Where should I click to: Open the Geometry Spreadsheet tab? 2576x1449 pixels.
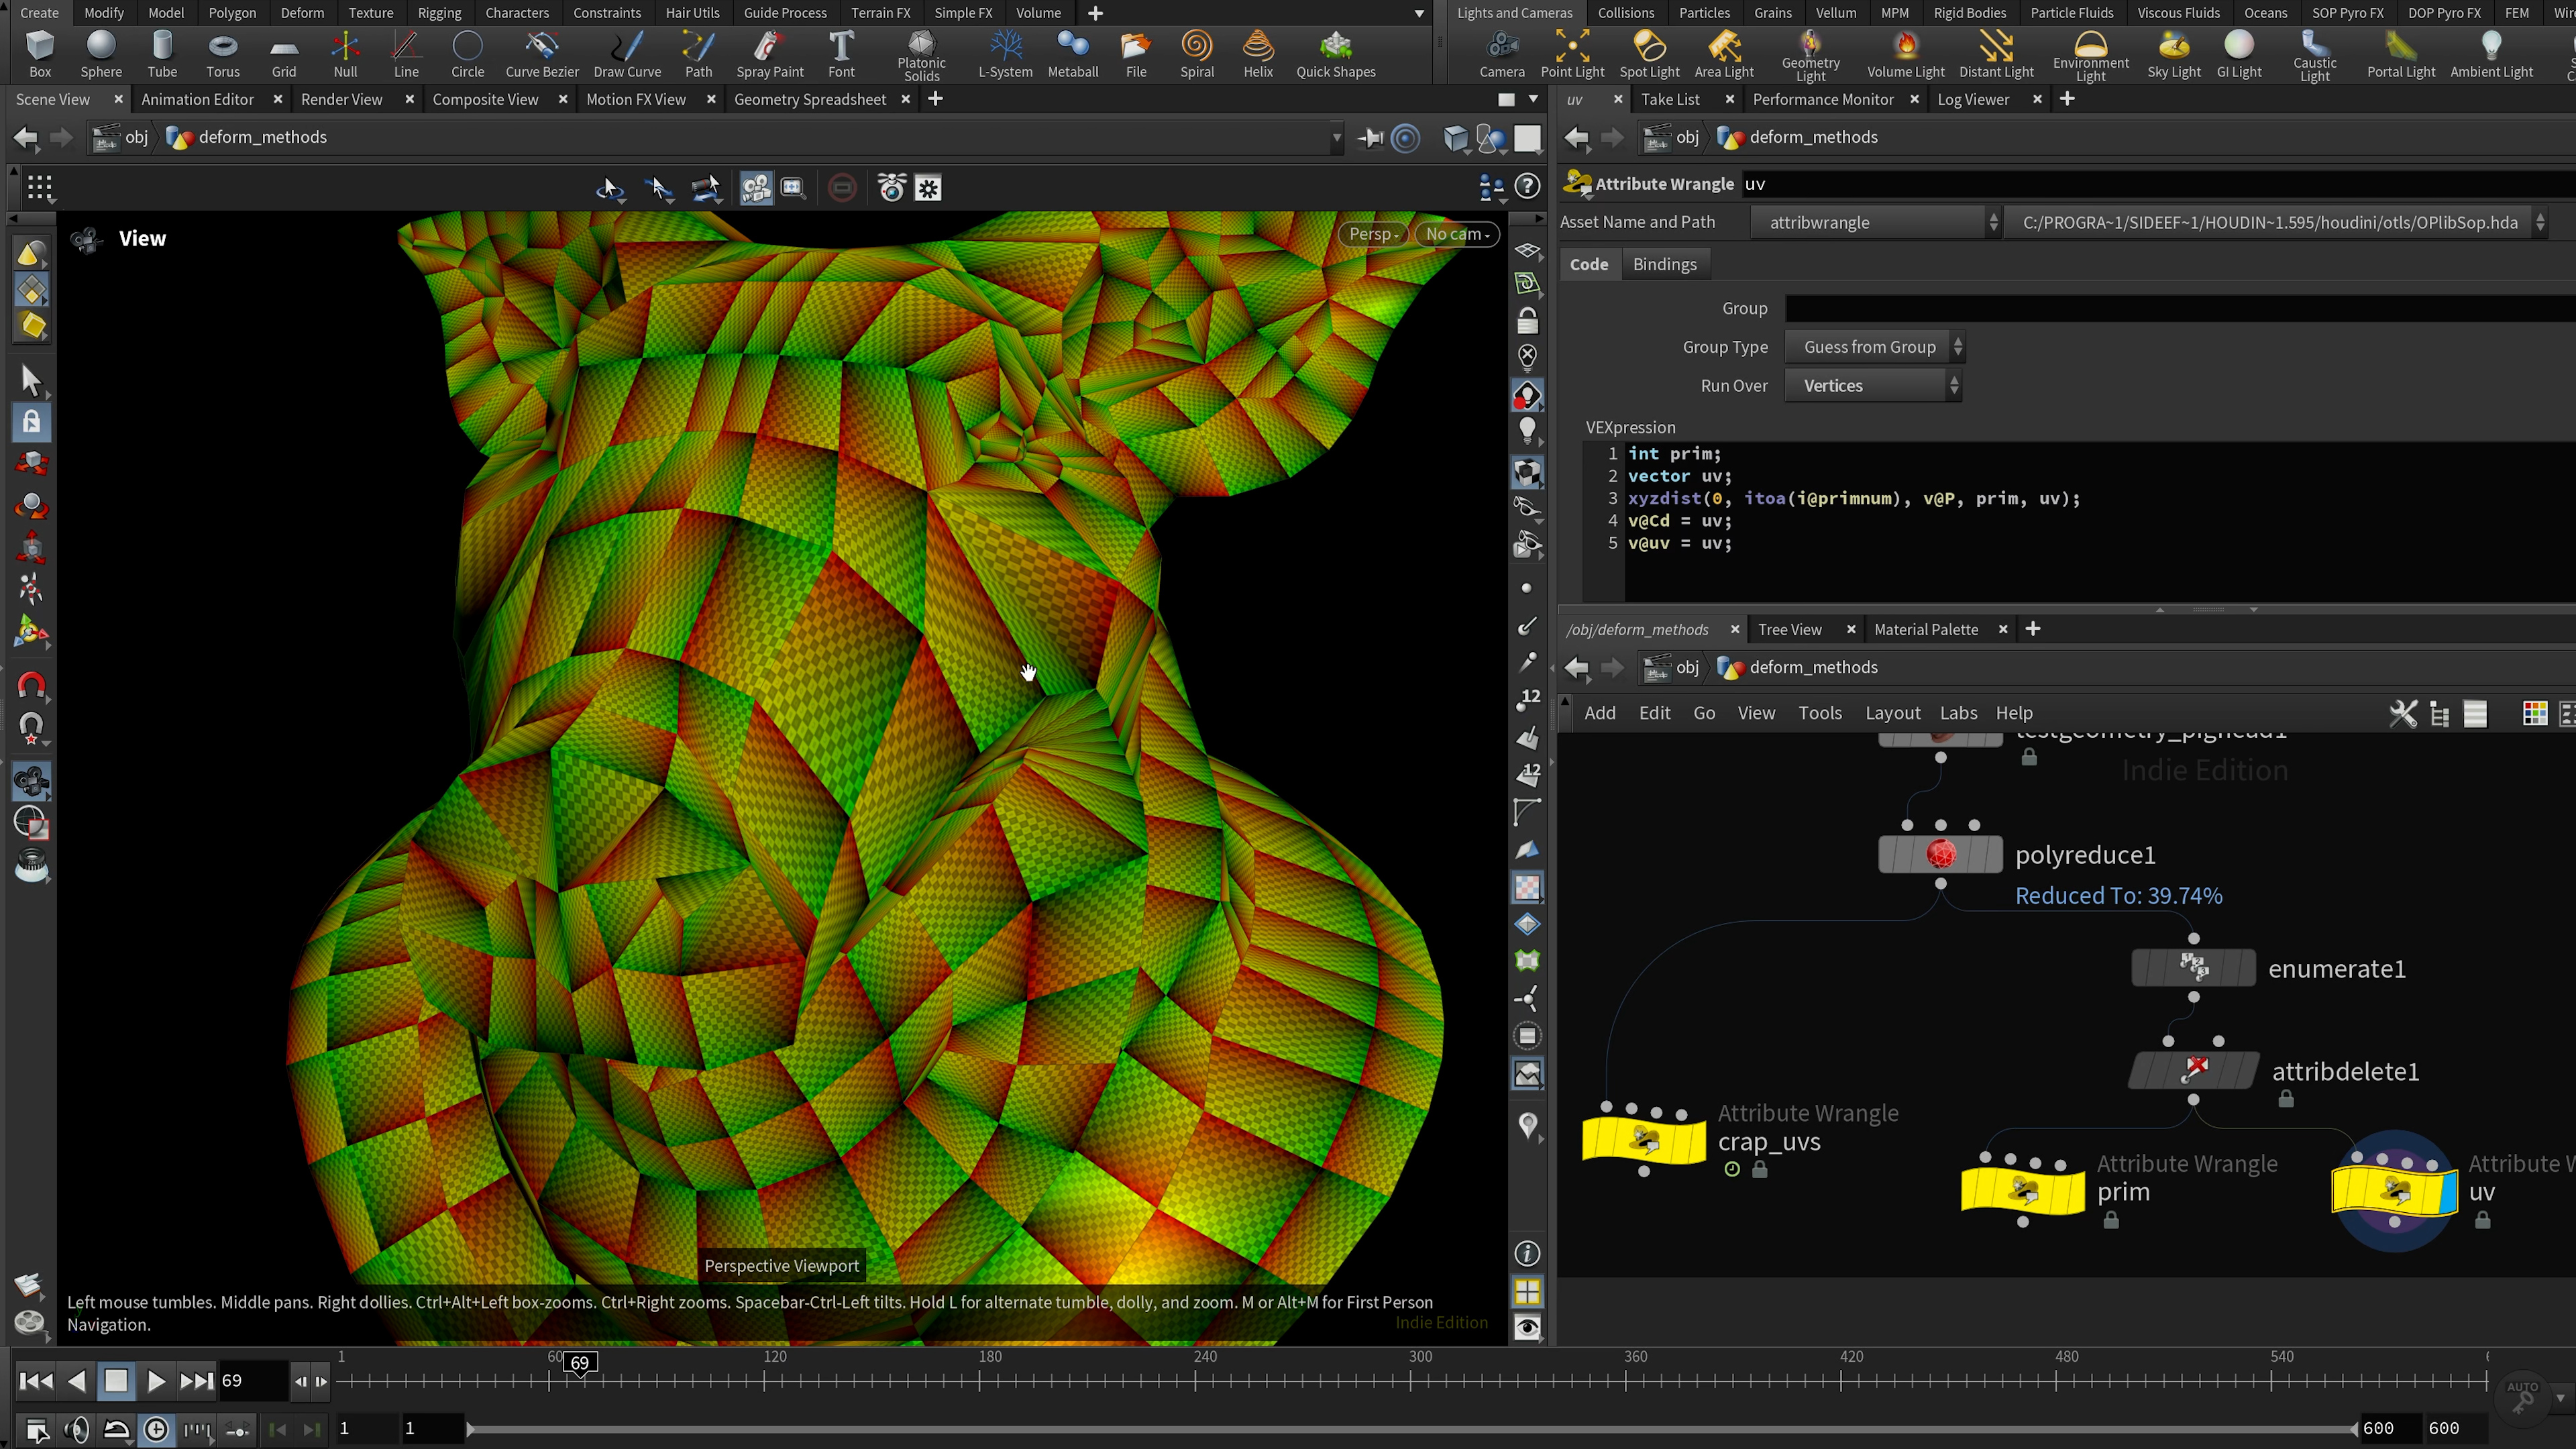tap(809, 99)
